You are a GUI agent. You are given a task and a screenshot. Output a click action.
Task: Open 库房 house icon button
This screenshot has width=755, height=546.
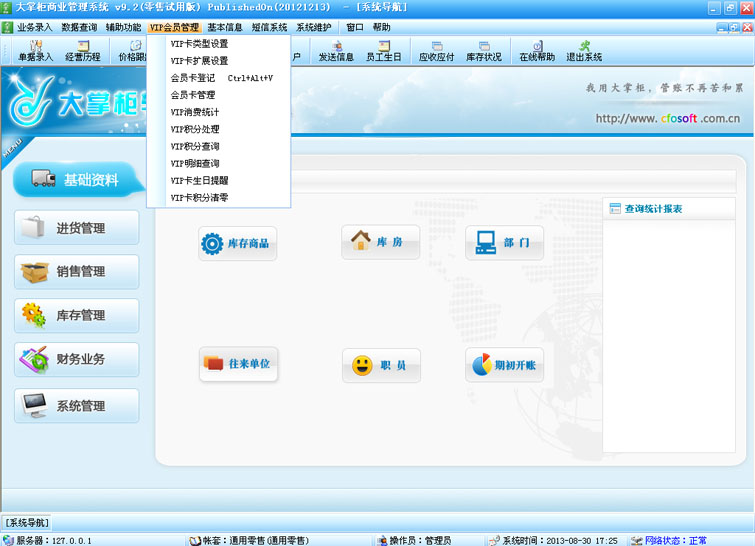380,242
